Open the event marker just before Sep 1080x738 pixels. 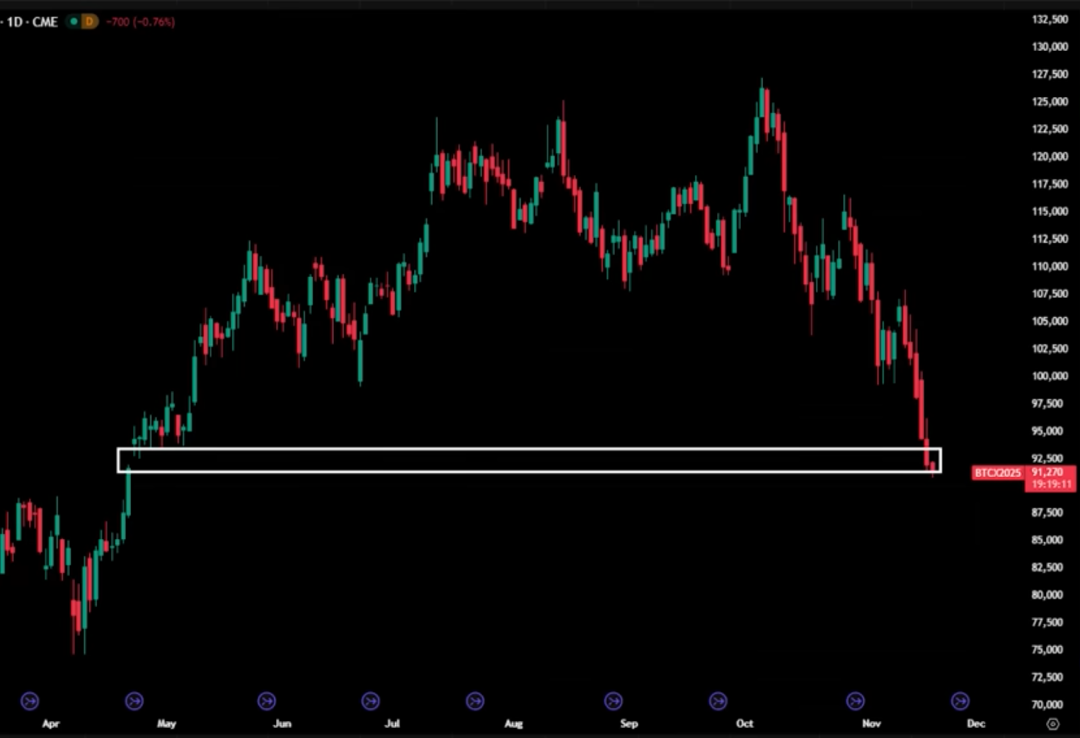click(613, 701)
